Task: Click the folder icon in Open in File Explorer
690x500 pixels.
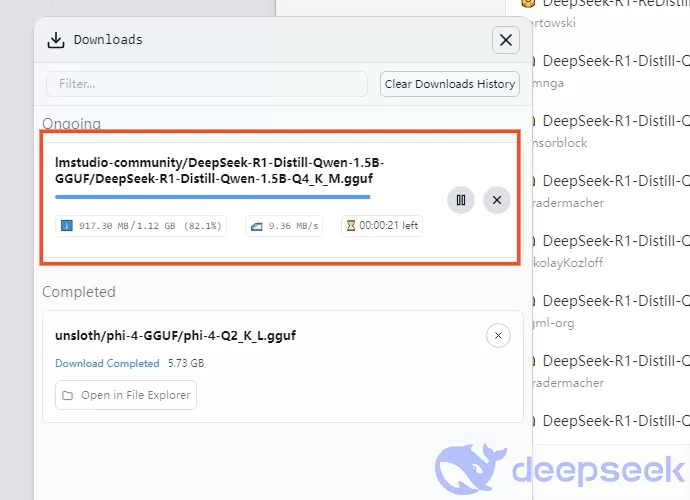Action: (67, 395)
